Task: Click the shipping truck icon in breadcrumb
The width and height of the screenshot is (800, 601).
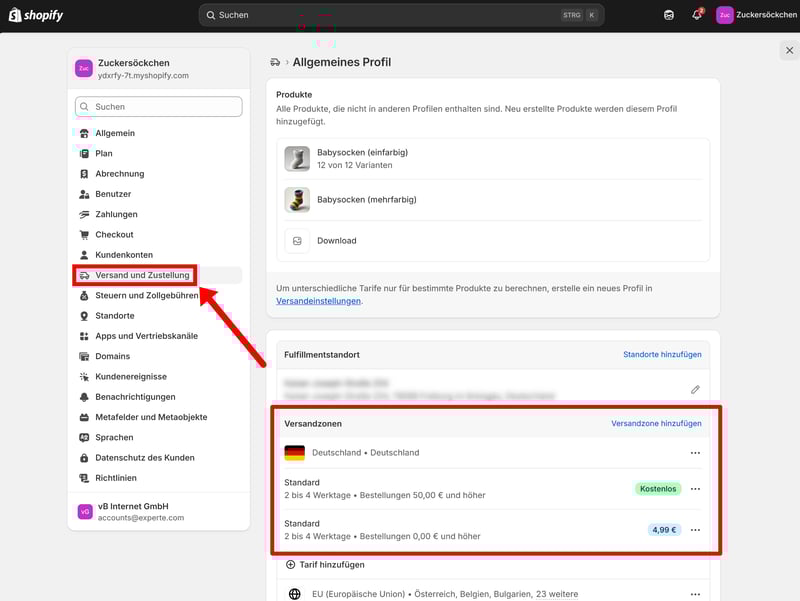Action: tap(275, 62)
